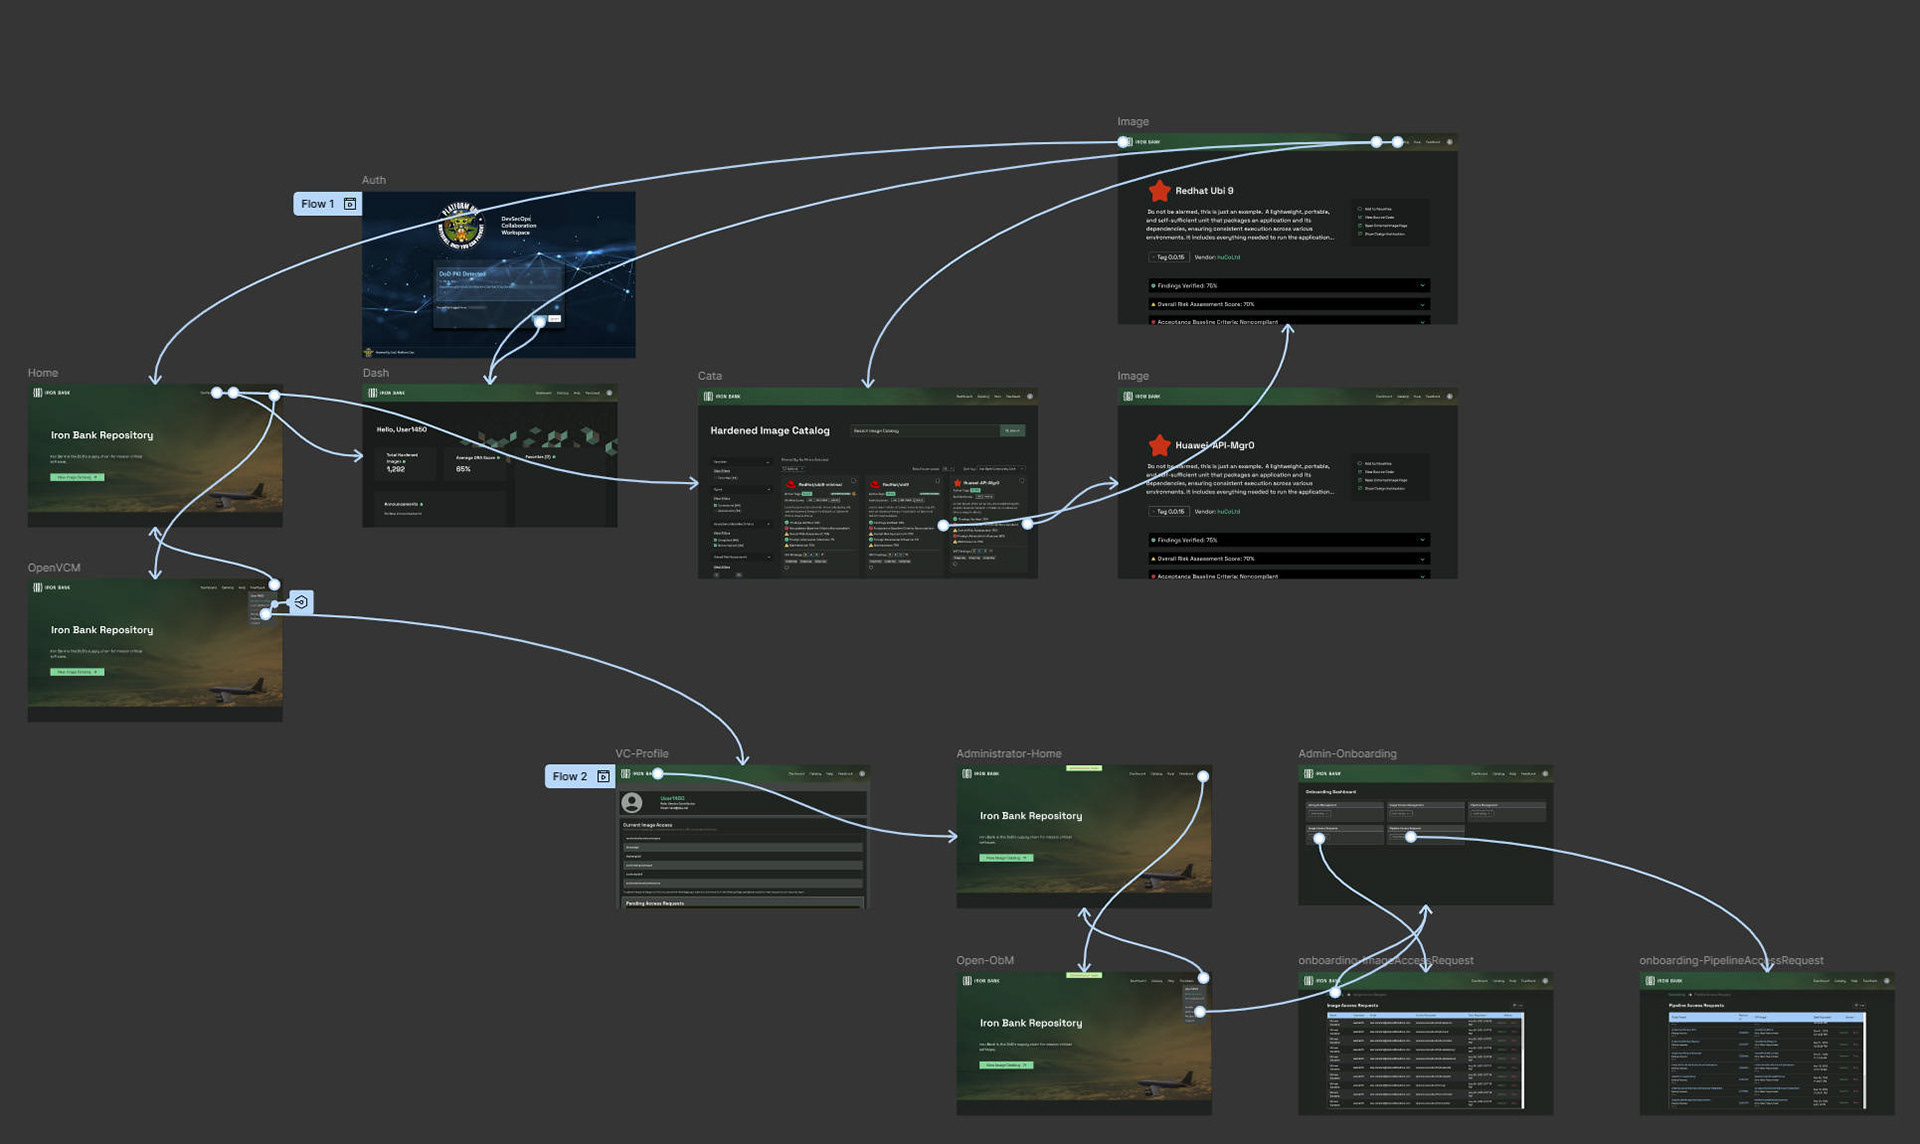Click the profile avatar in Cata frame header

click(1030, 397)
